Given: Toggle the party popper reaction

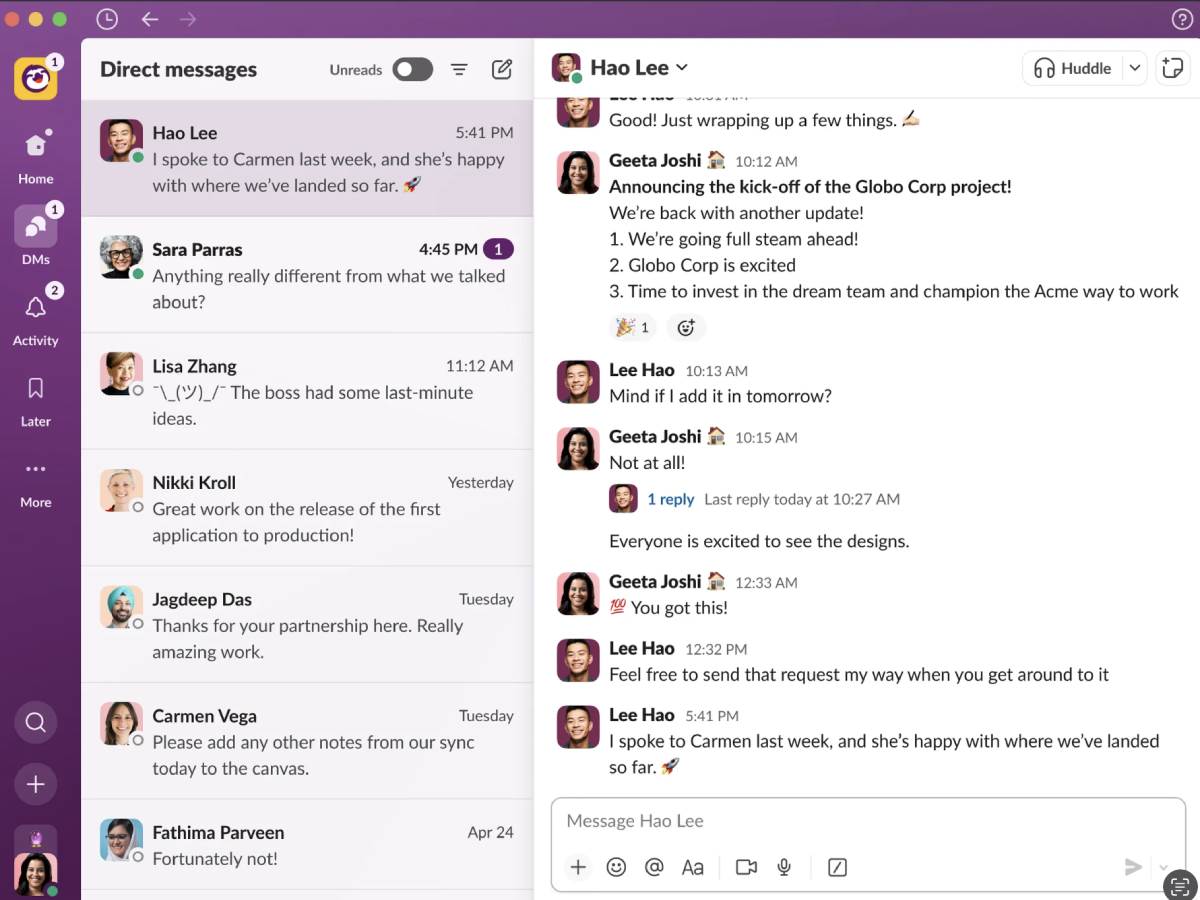Looking at the screenshot, I should [632, 327].
